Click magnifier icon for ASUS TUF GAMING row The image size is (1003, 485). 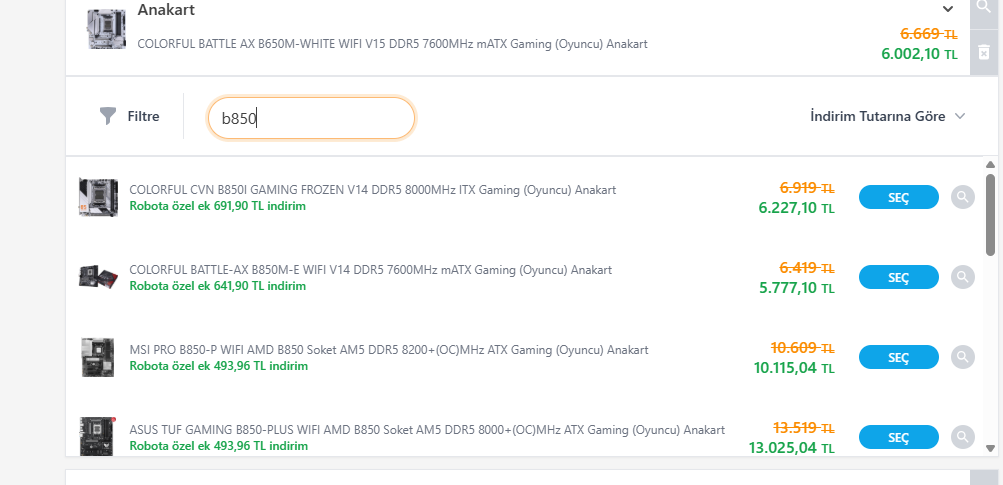(963, 437)
